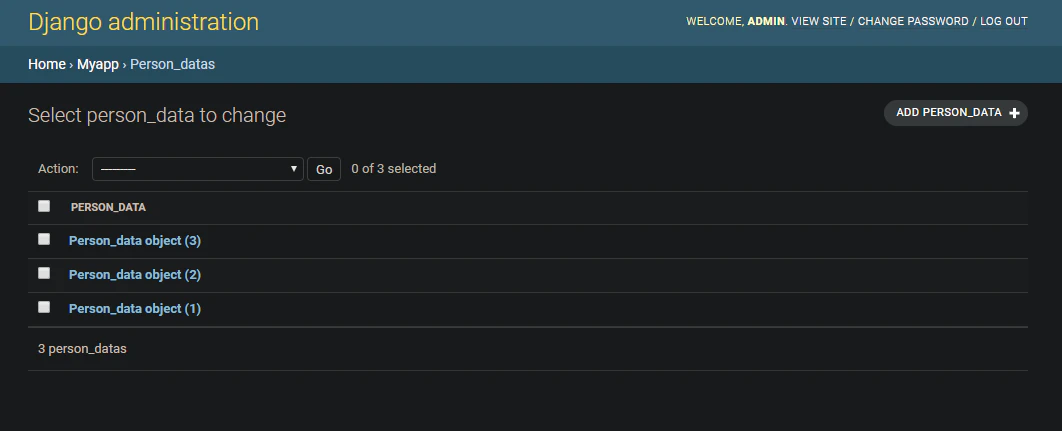Click the Person_datas breadcrumb text
Screen dimensions: 1062x431
173,64
